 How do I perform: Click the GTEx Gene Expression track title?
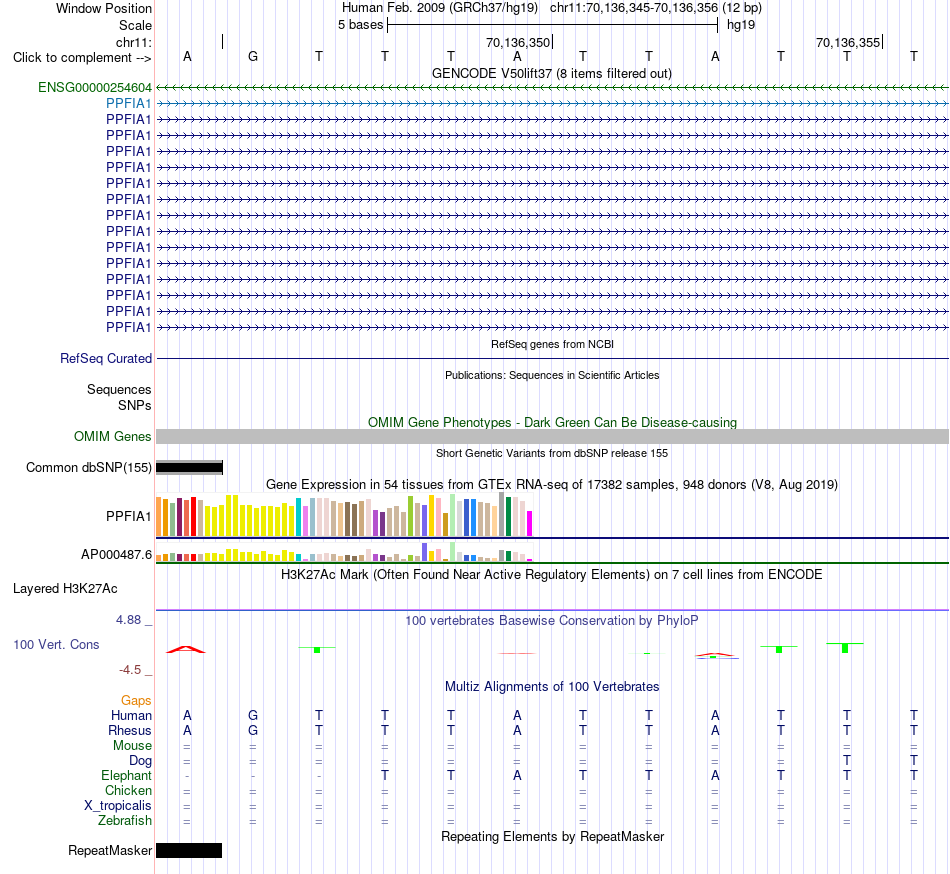(x=552, y=485)
